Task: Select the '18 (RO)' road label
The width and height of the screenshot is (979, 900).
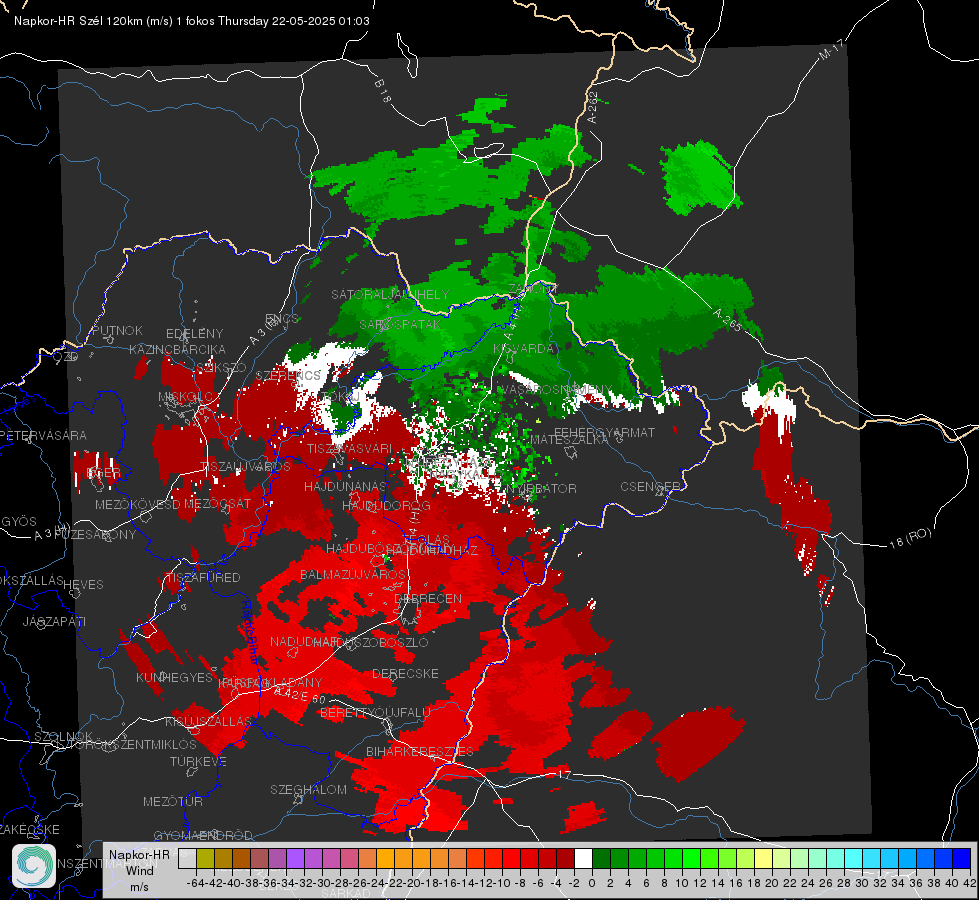Action: (910, 538)
